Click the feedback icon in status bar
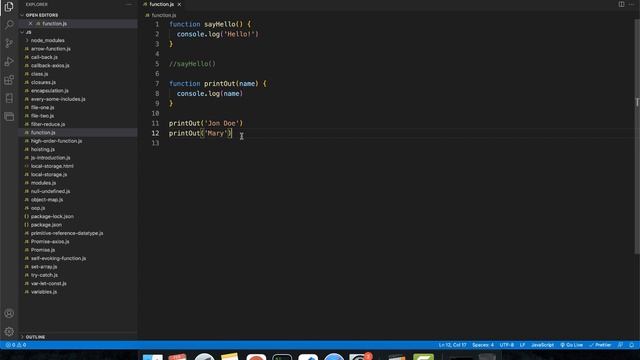Image resolution: width=640 pixels, height=360 pixels. (x=620, y=345)
